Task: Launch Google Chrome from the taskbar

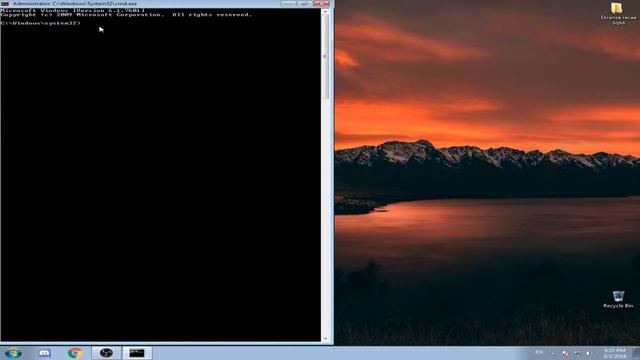Action: pos(76,353)
